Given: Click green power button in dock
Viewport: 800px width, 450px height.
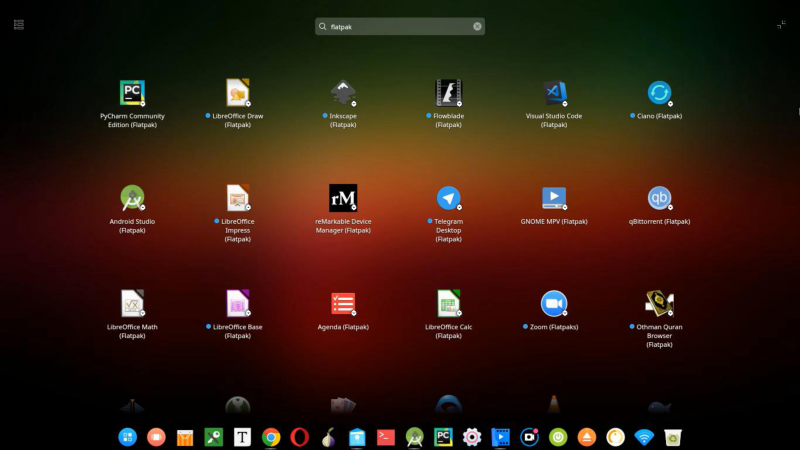Looking at the screenshot, I should [558, 437].
